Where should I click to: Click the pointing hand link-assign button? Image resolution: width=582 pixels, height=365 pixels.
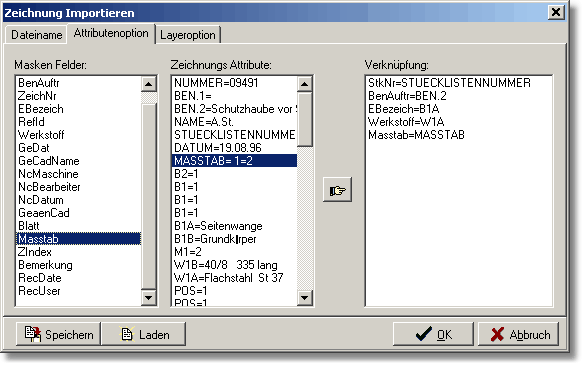pos(337,190)
